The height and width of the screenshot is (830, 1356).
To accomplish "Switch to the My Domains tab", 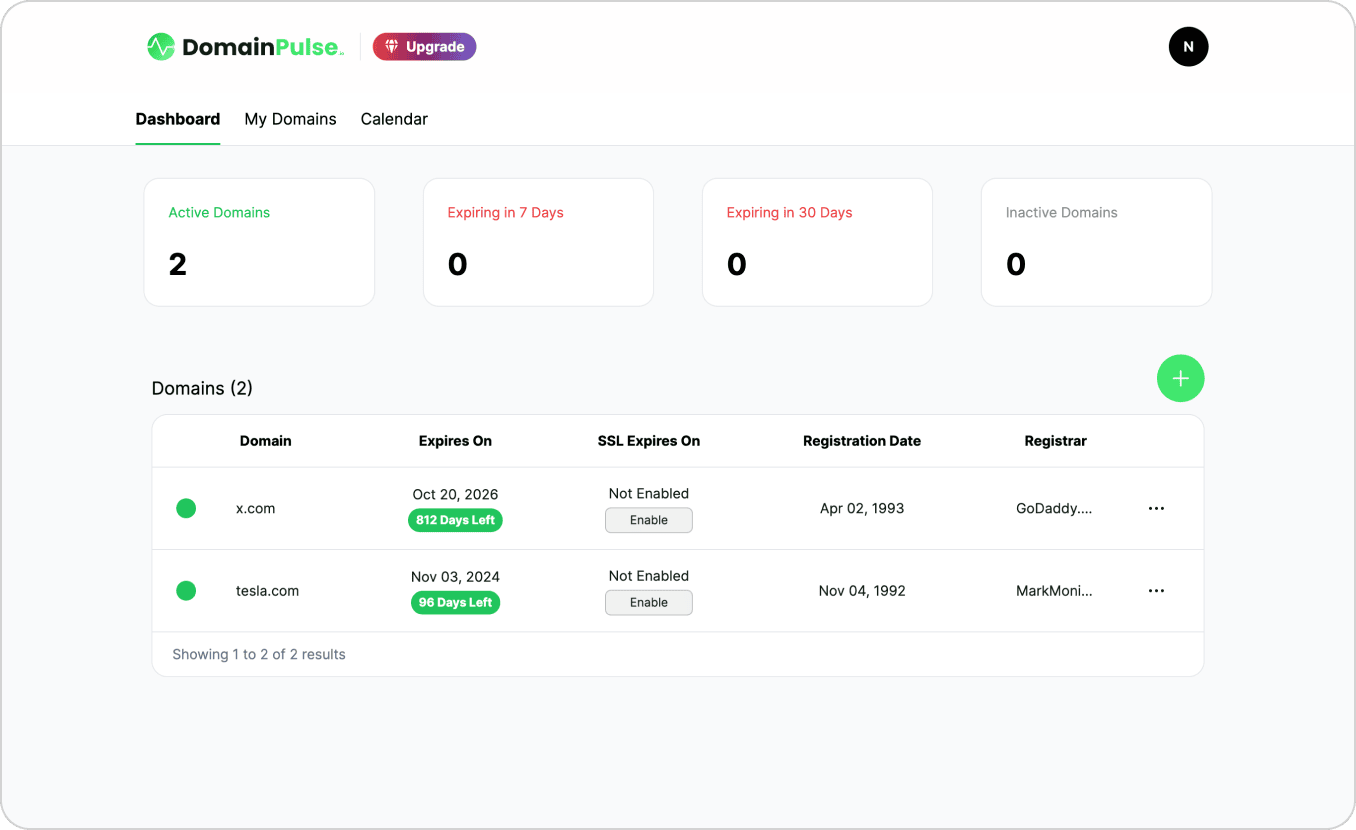I will [x=290, y=119].
